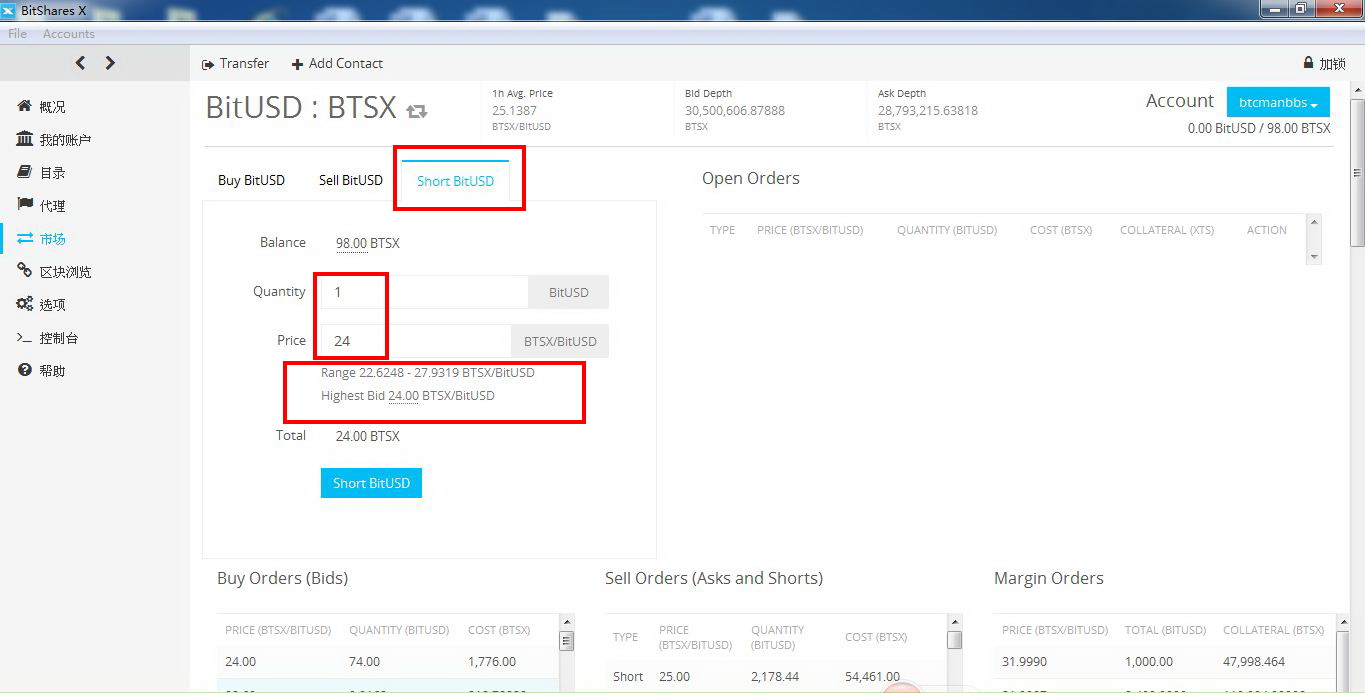Click the Bid Depth value 30,500,606.87888
Screen dimensions: 1365x693
(735, 110)
